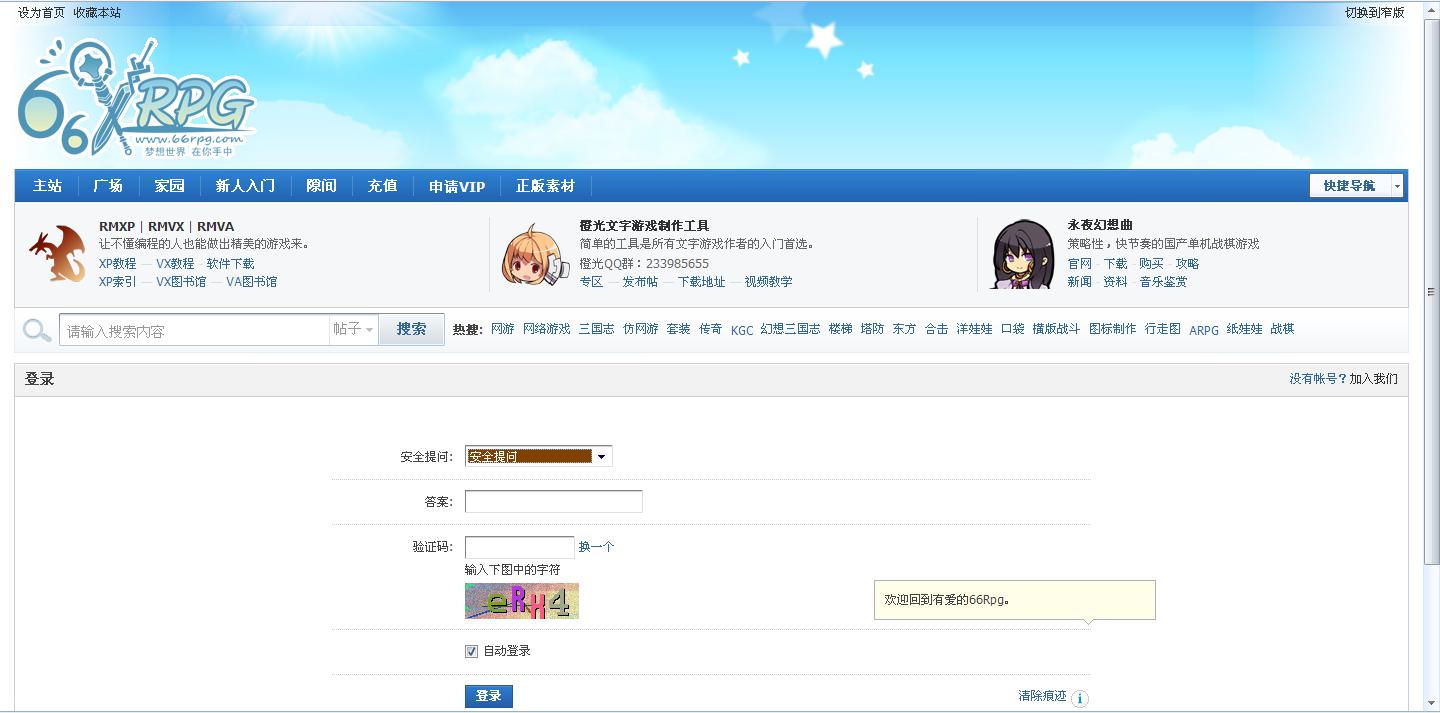Click the 验证码 input field
The width and height of the screenshot is (1440, 713).
click(x=519, y=547)
